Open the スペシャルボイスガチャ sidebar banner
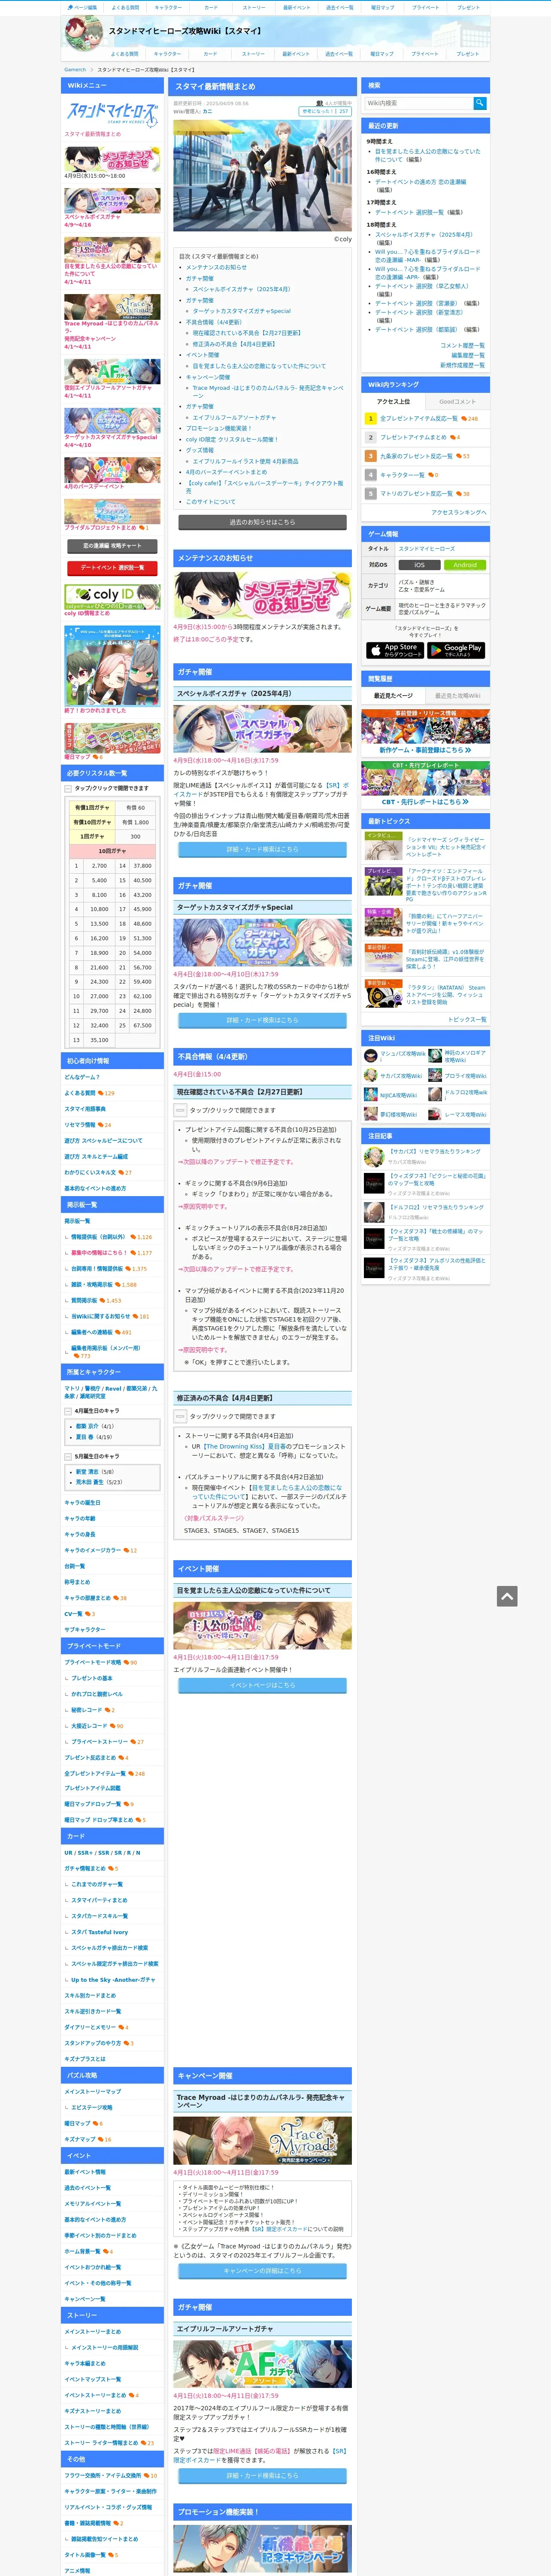Image resolution: width=551 pixels, height=2576 pixels. click(x=112, y=200)
